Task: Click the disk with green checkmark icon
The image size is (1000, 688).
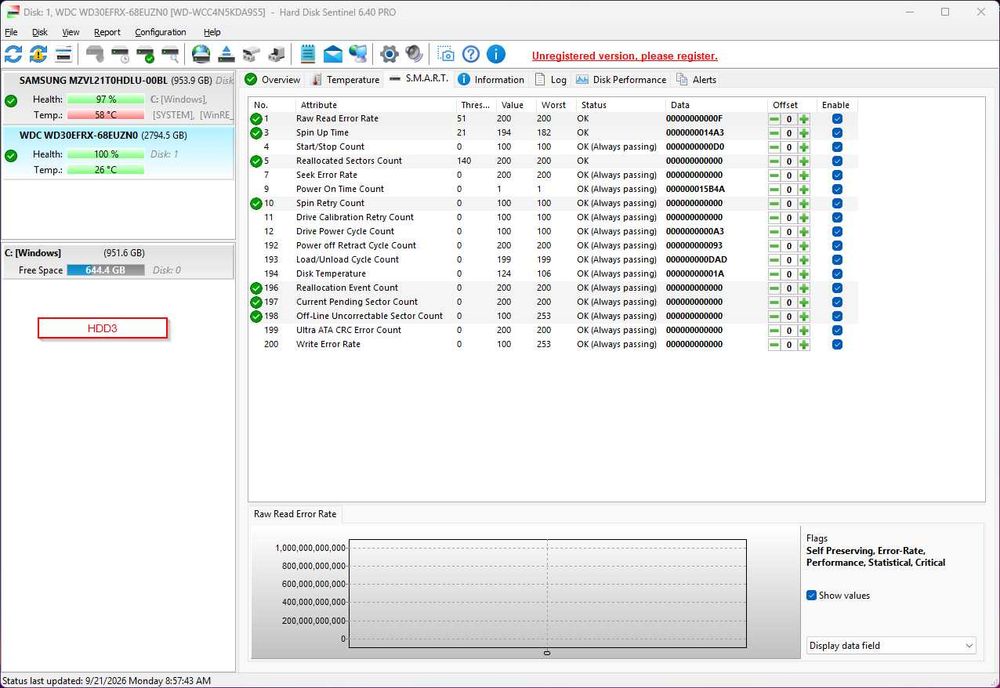Action: pyautogui.click(x=145, y=54)
